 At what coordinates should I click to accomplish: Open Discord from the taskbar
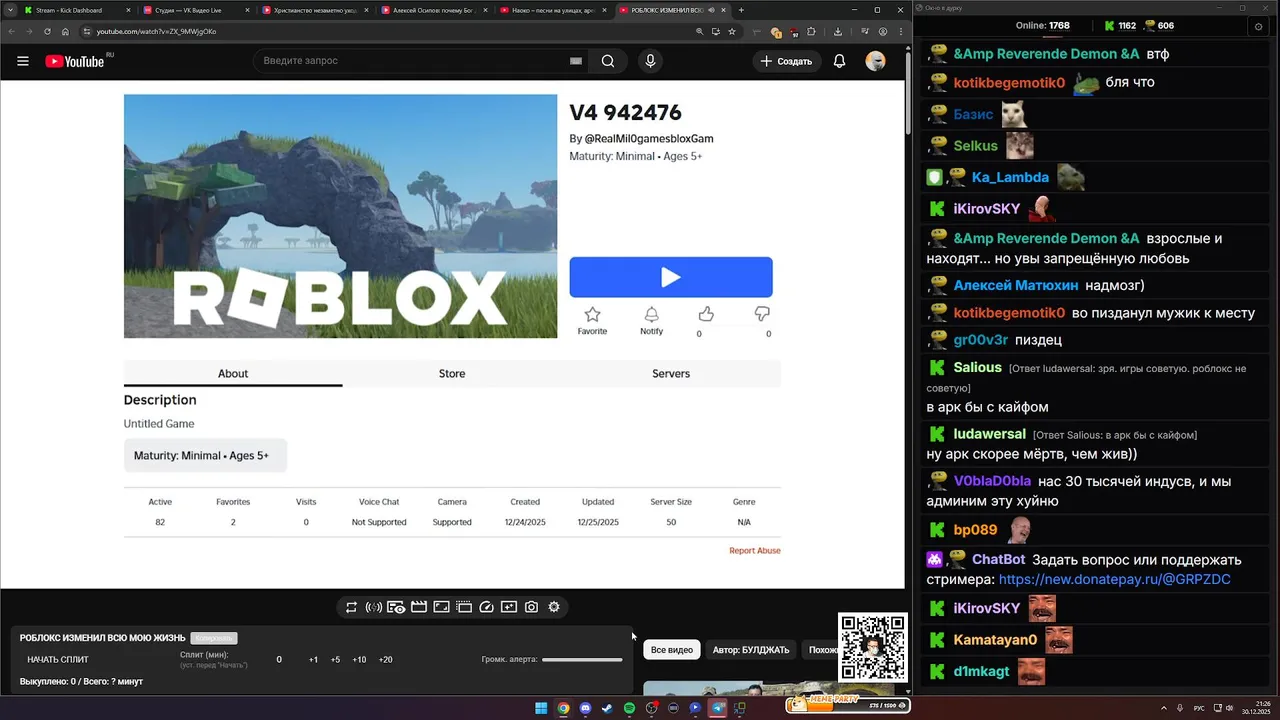585,708
